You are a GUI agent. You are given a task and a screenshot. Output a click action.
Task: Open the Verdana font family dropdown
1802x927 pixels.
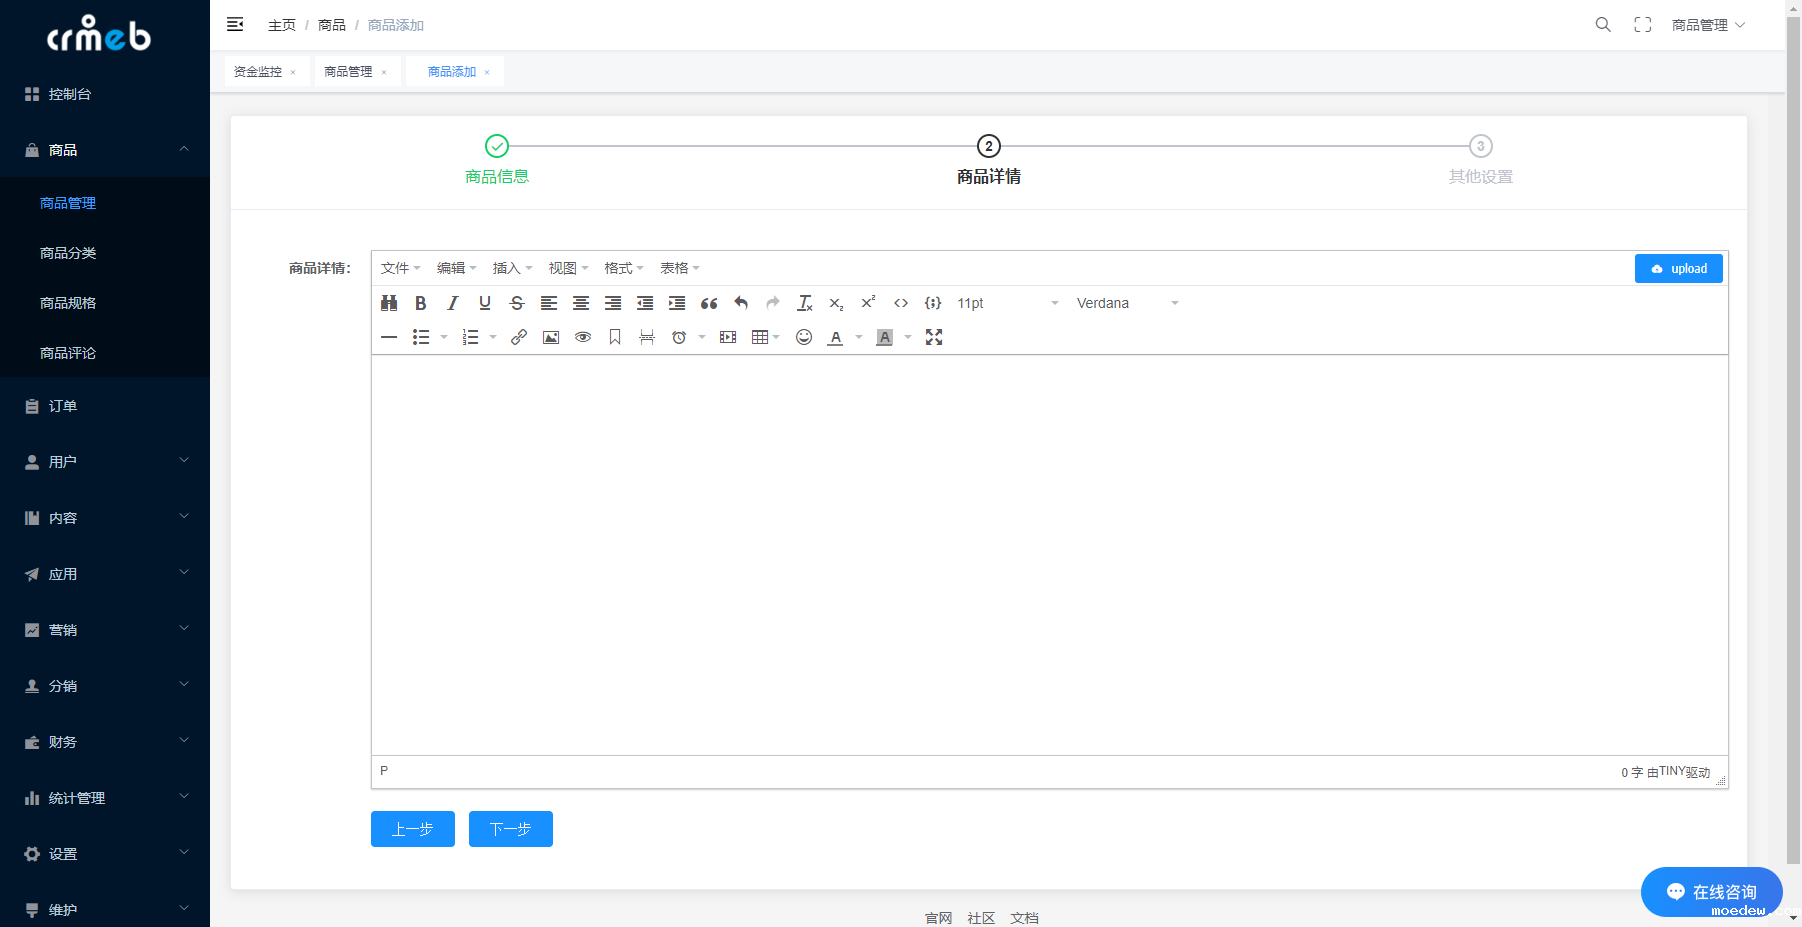click(x=1127, y=303)
